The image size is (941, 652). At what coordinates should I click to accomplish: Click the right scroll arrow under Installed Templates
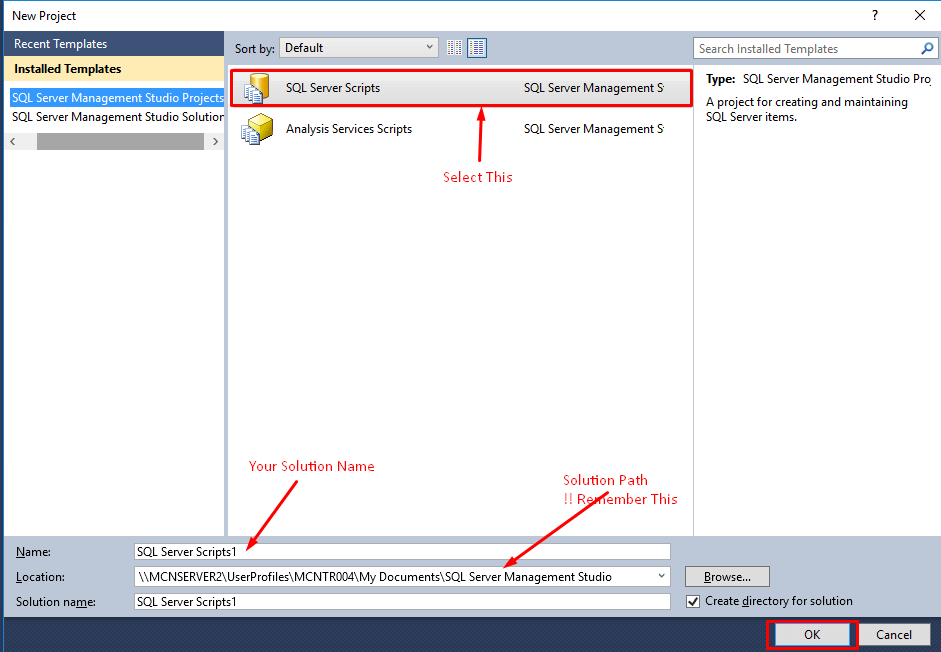pyautogui.click(x=215, y=141)
